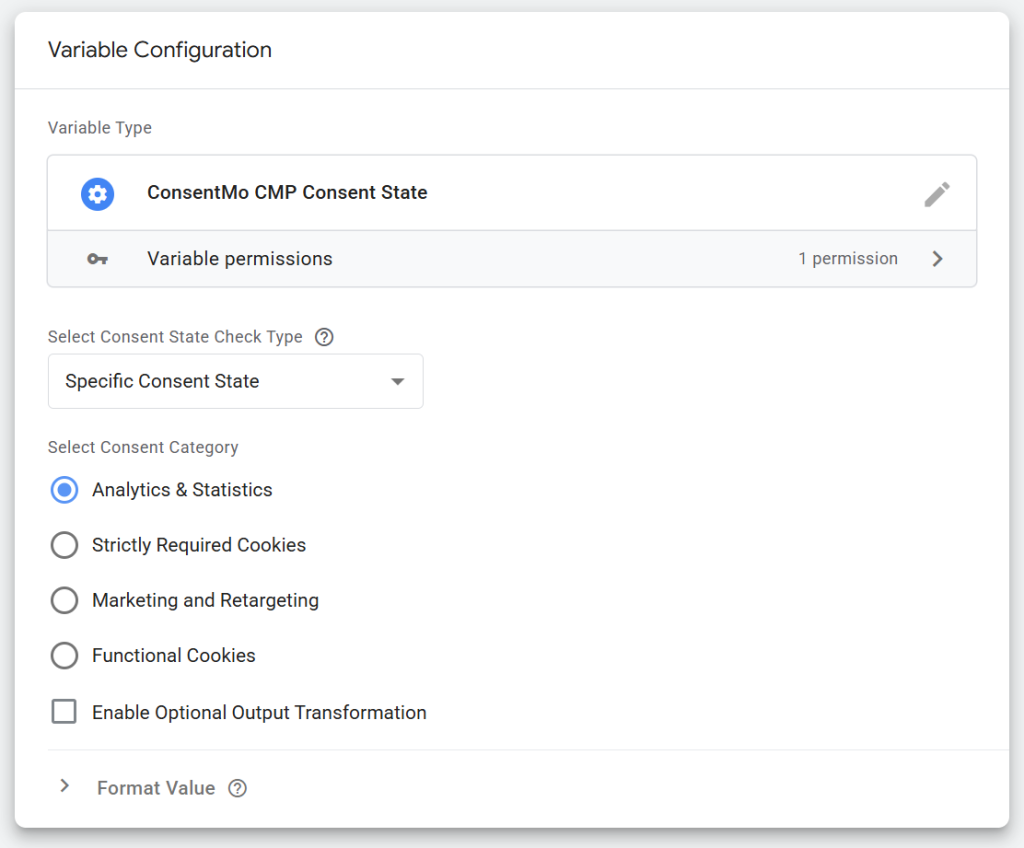Open help icon next to Format Value
The image size is (1024, 848).
pyautogui.click(x=238, y=789)
